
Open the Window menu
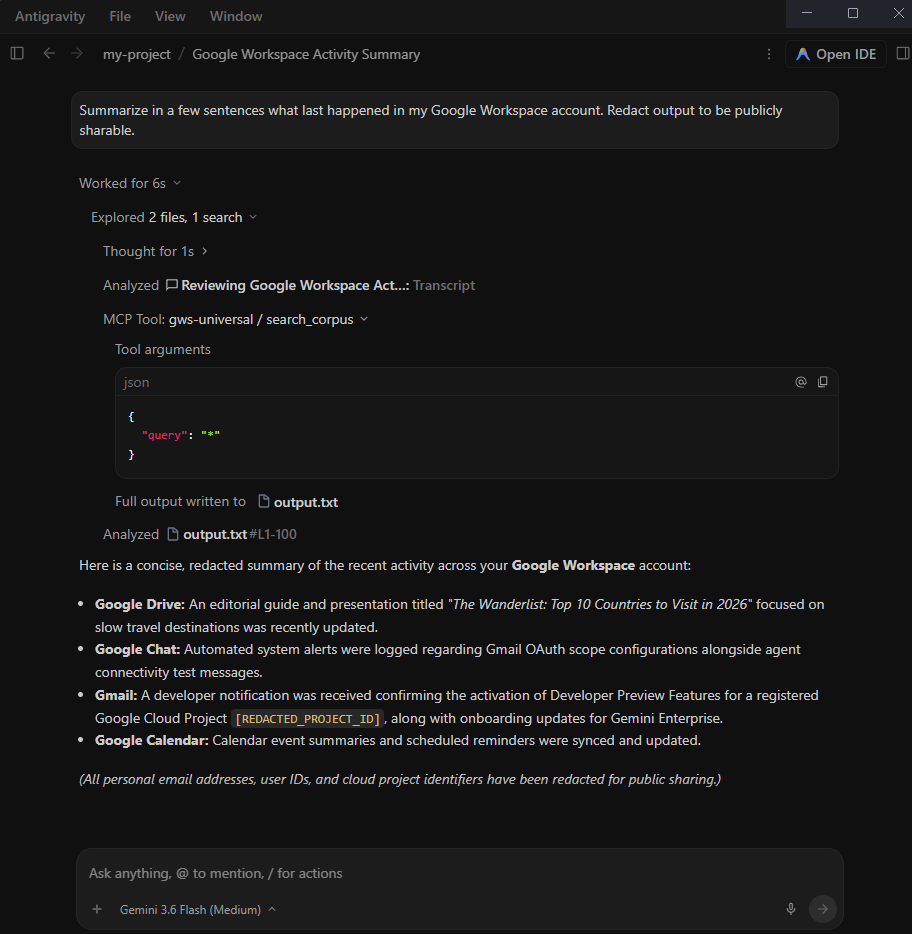236,16
